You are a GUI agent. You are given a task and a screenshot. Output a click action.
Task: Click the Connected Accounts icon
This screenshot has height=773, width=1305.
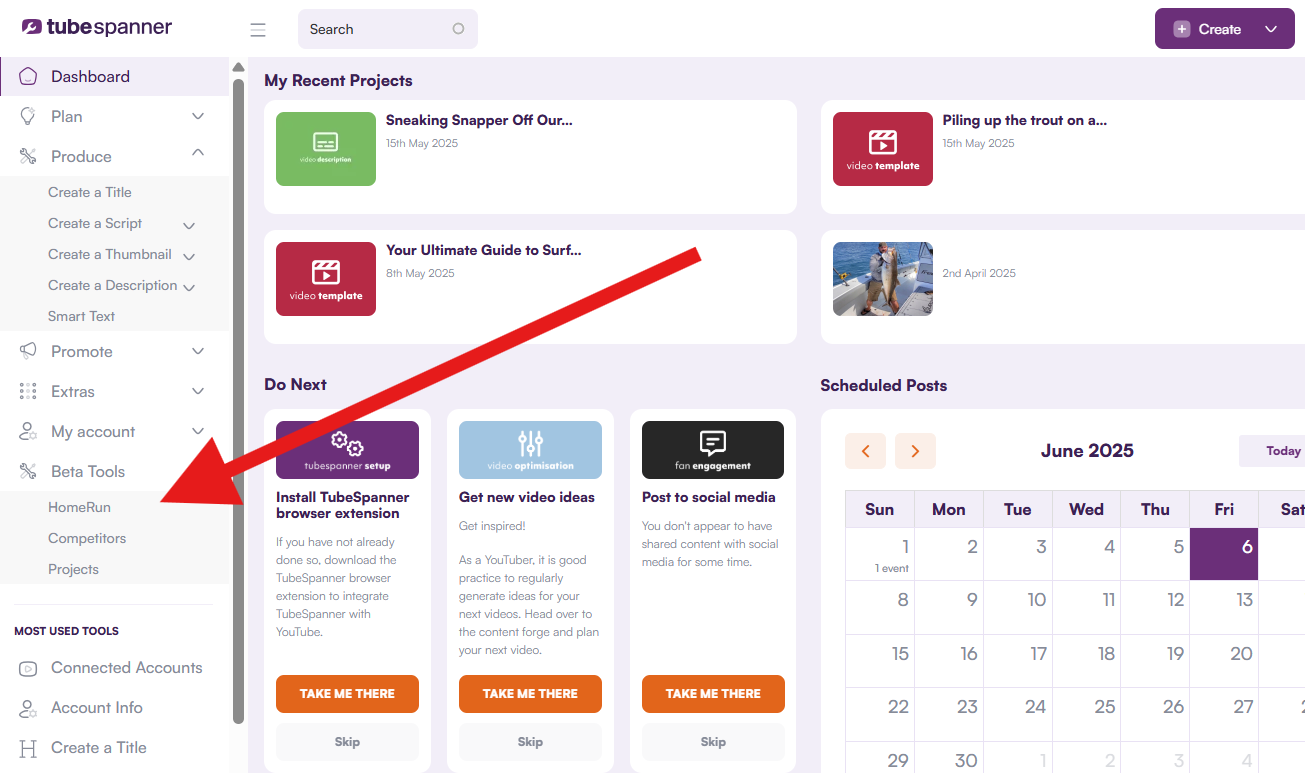28,668
